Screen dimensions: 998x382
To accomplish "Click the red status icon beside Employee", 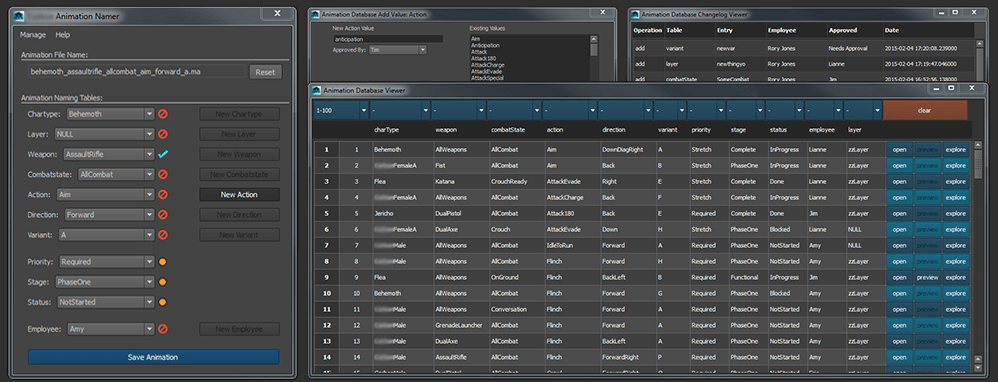I will (162, 329).
